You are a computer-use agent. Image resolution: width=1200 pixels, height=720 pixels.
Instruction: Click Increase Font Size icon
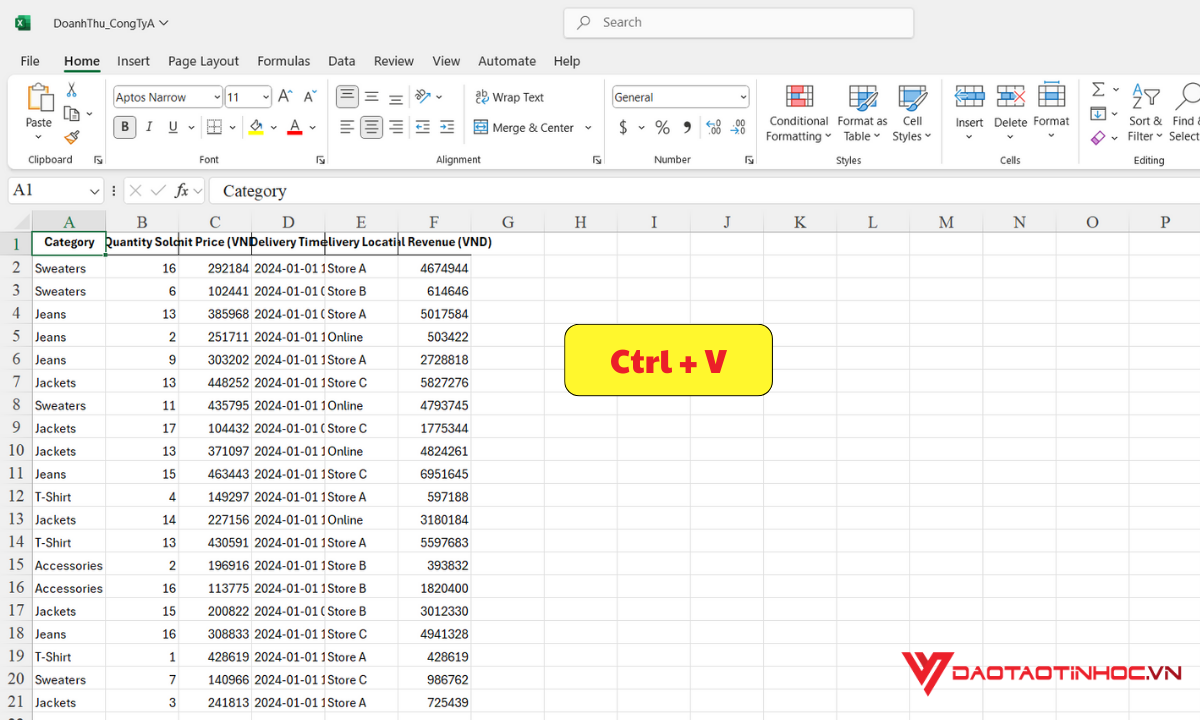tap(285, 97)
